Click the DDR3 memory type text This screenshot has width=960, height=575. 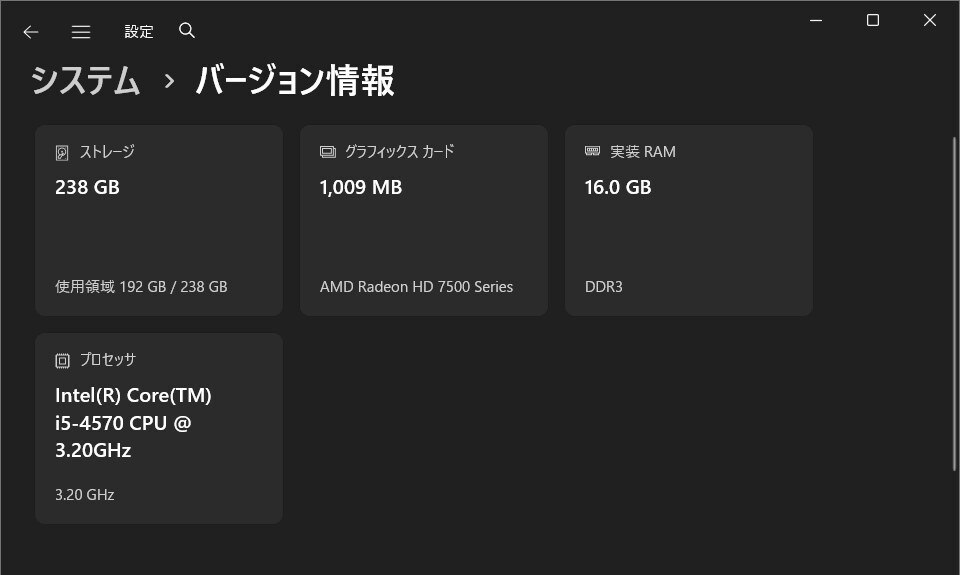(604, 287)
